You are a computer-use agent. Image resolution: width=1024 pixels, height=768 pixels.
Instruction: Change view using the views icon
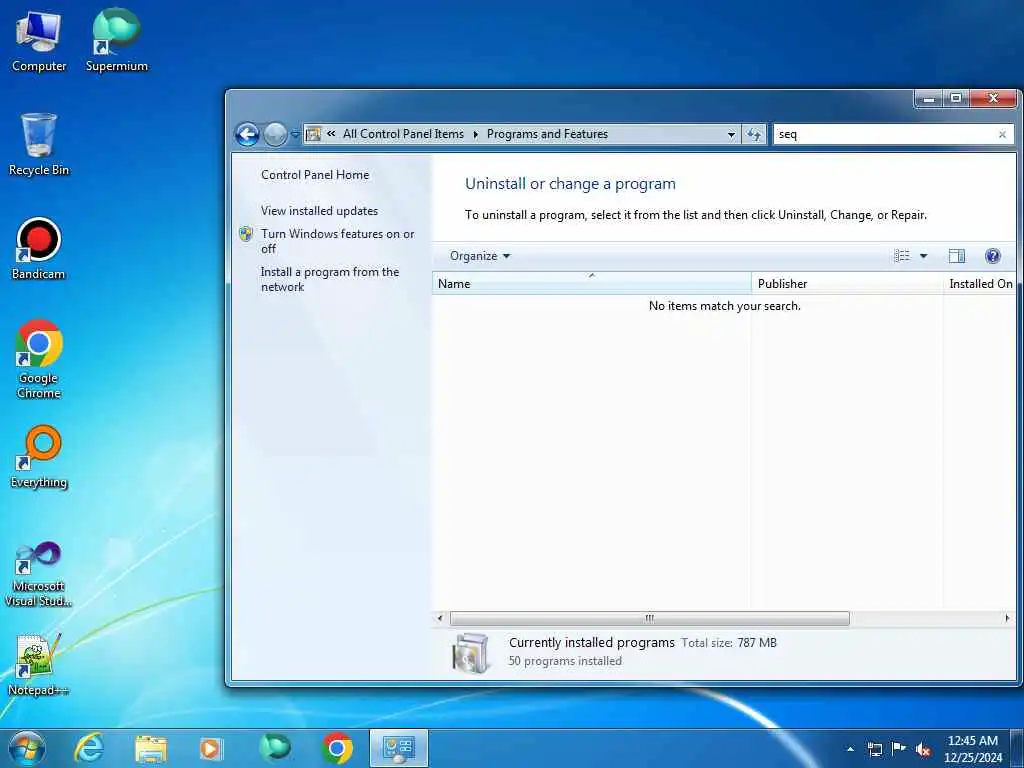(x=902, y=256)
